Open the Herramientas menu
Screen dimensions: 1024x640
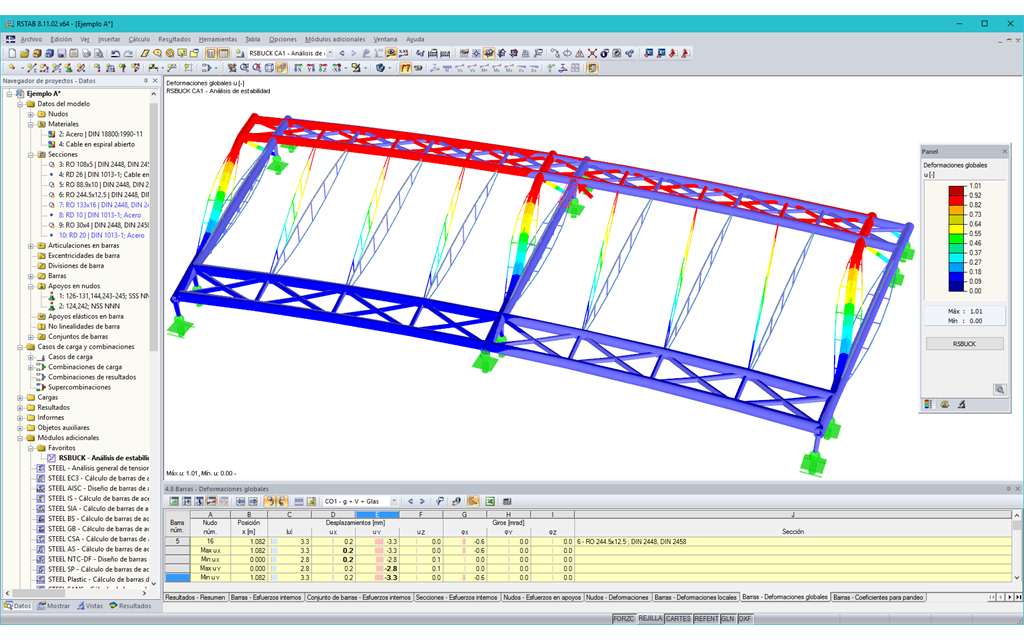click(217, 39)
